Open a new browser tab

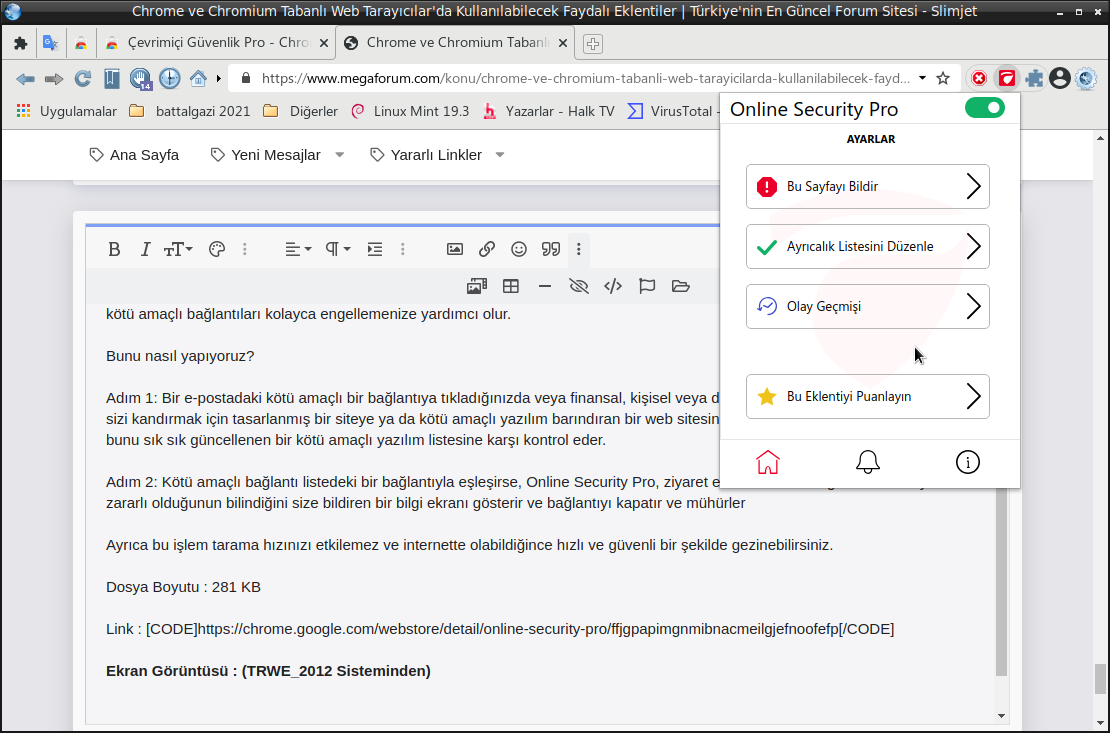tap(593, 43)
